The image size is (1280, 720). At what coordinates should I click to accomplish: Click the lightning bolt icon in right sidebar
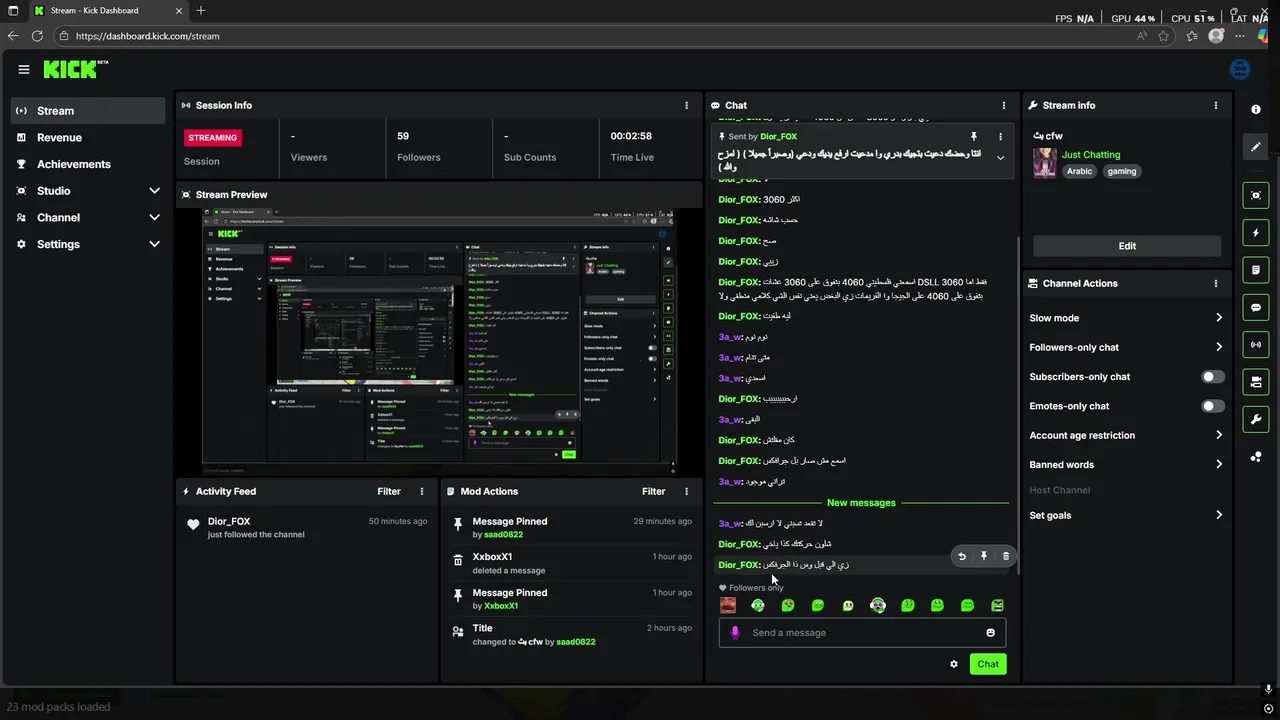(1256, 233)
